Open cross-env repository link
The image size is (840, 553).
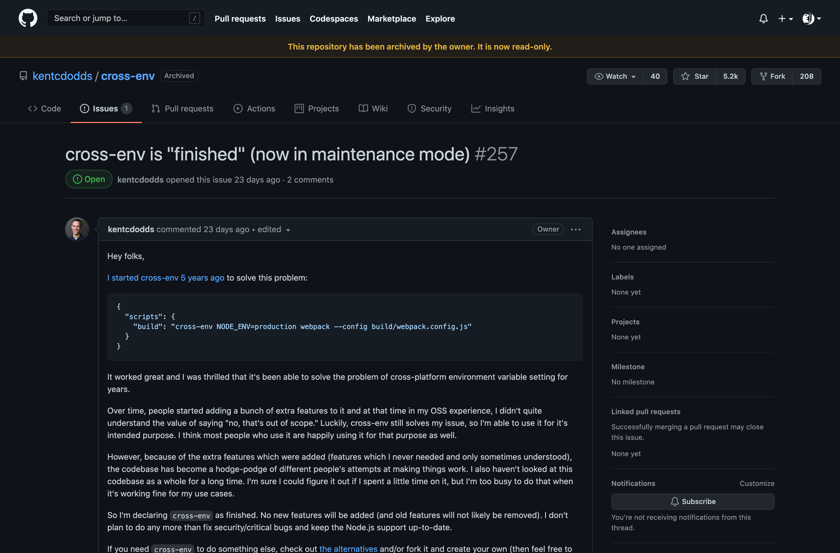click(128, 76)
